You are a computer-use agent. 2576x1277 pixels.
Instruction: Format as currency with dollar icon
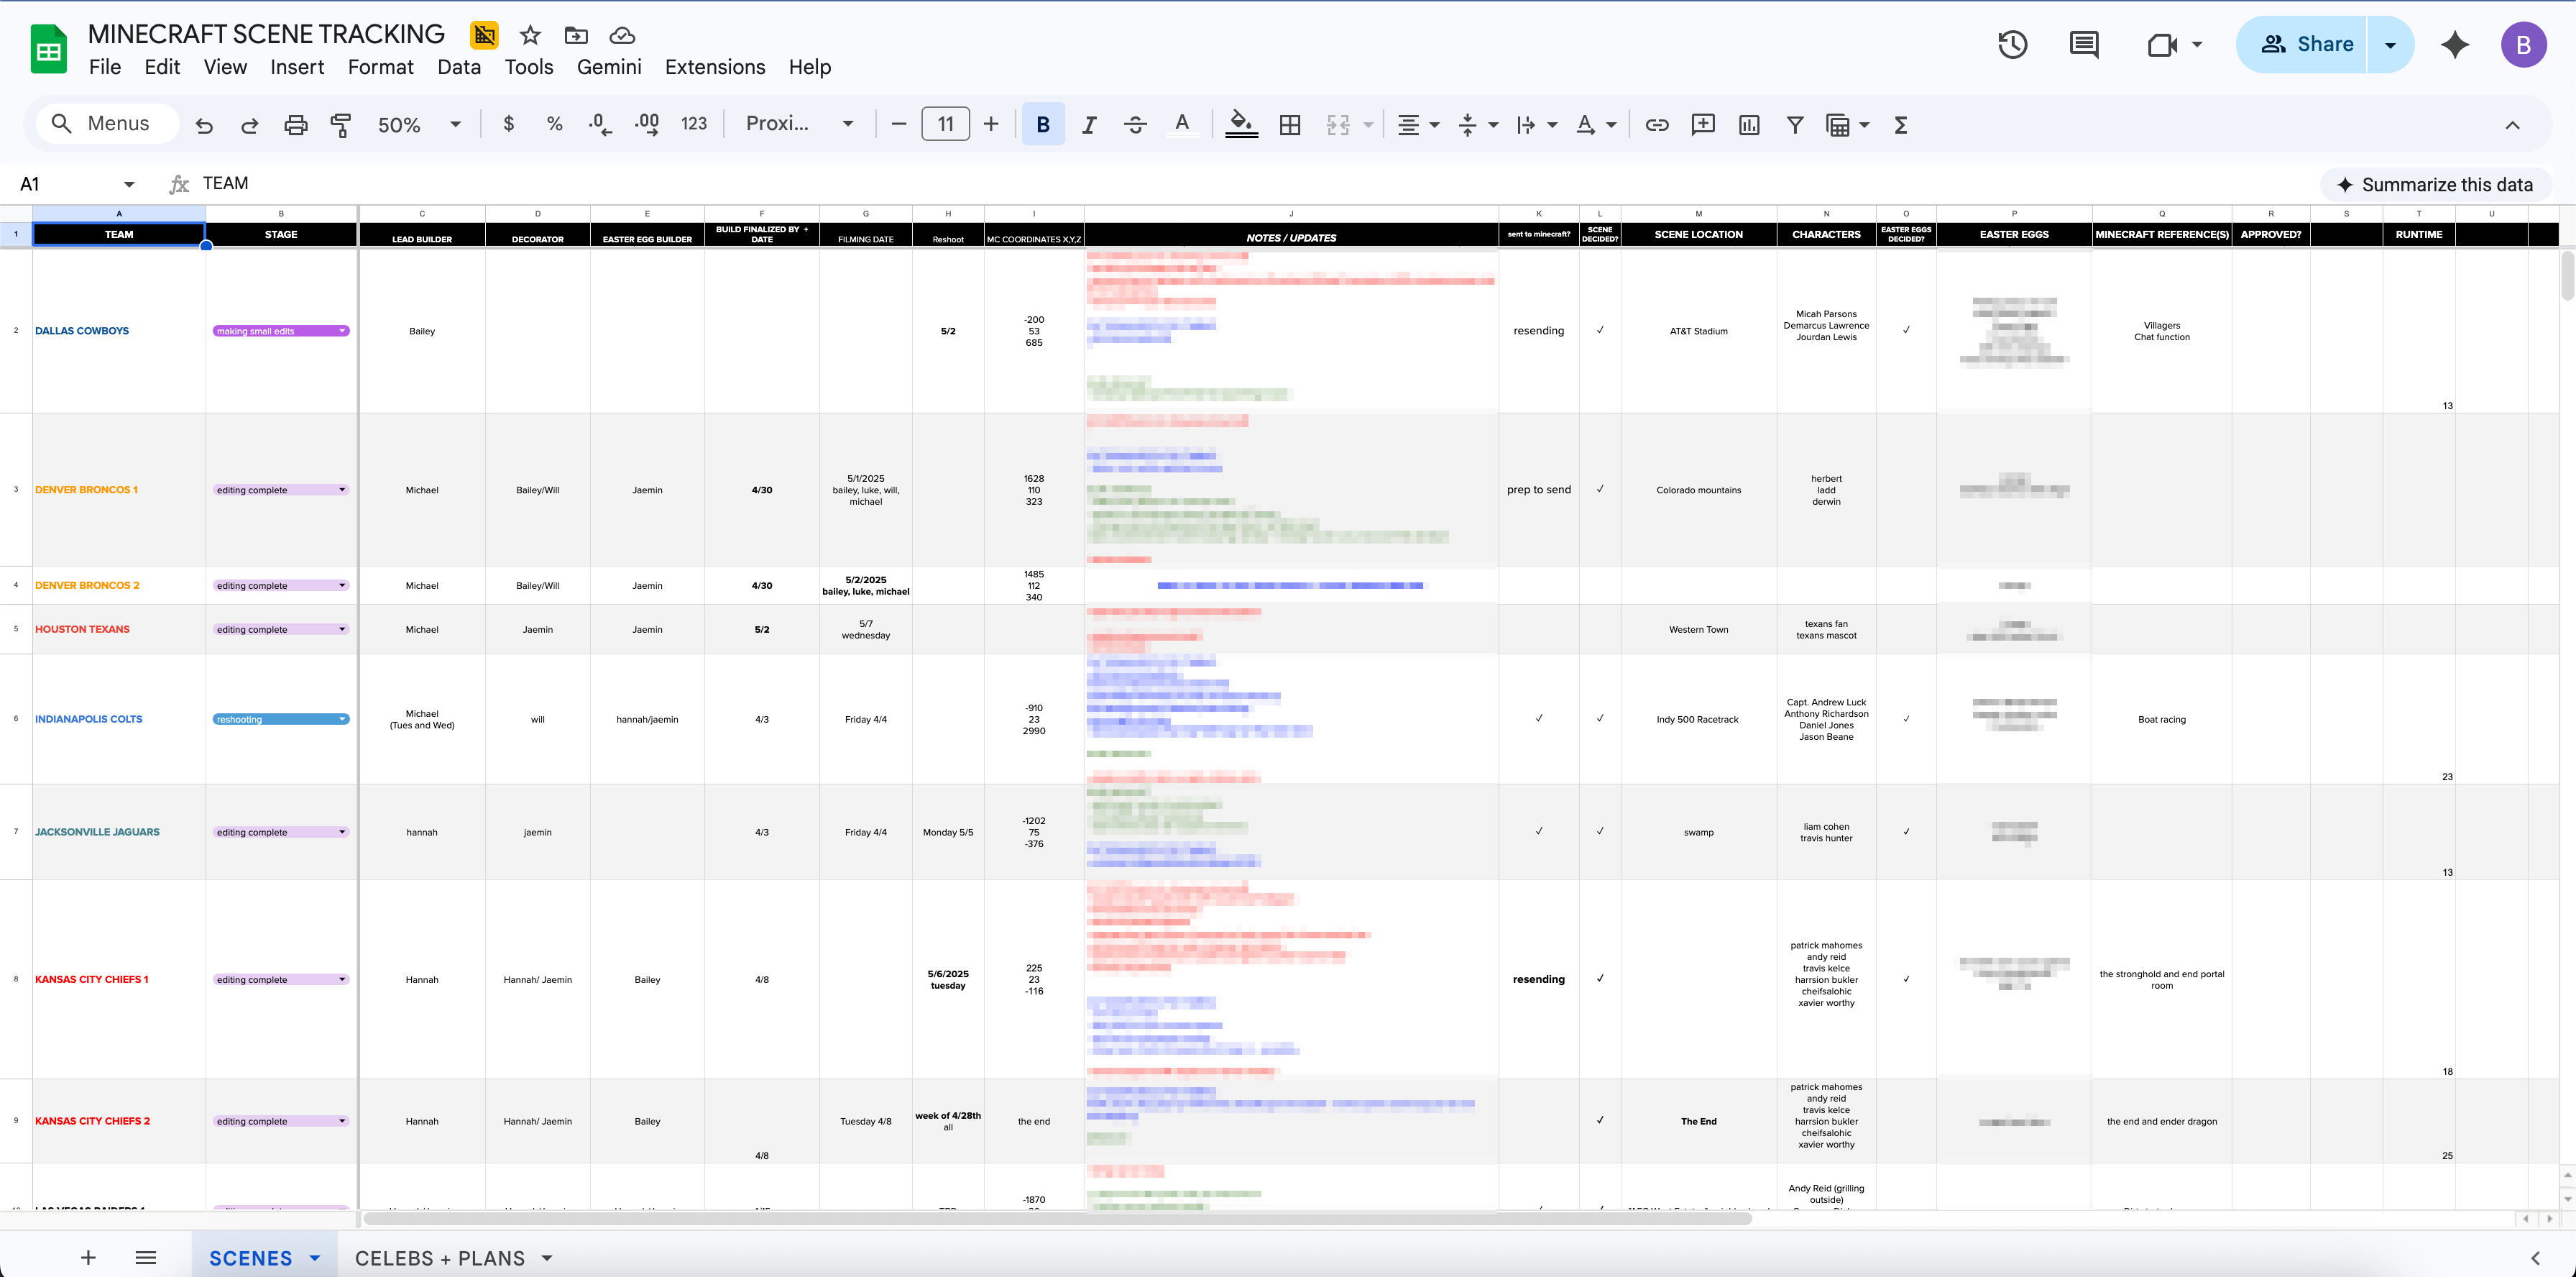pyautogui.click(x=509, y=124)
